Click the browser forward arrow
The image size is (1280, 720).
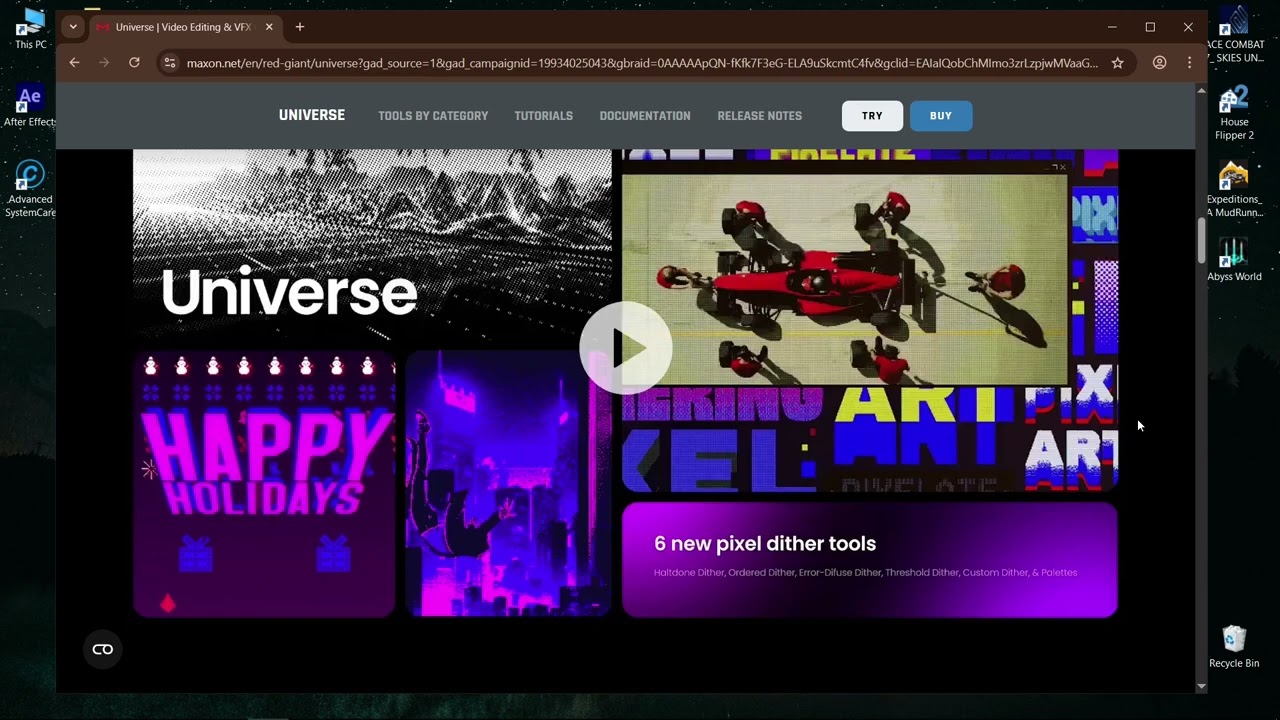pyautogui.click(x=104, y=63)
